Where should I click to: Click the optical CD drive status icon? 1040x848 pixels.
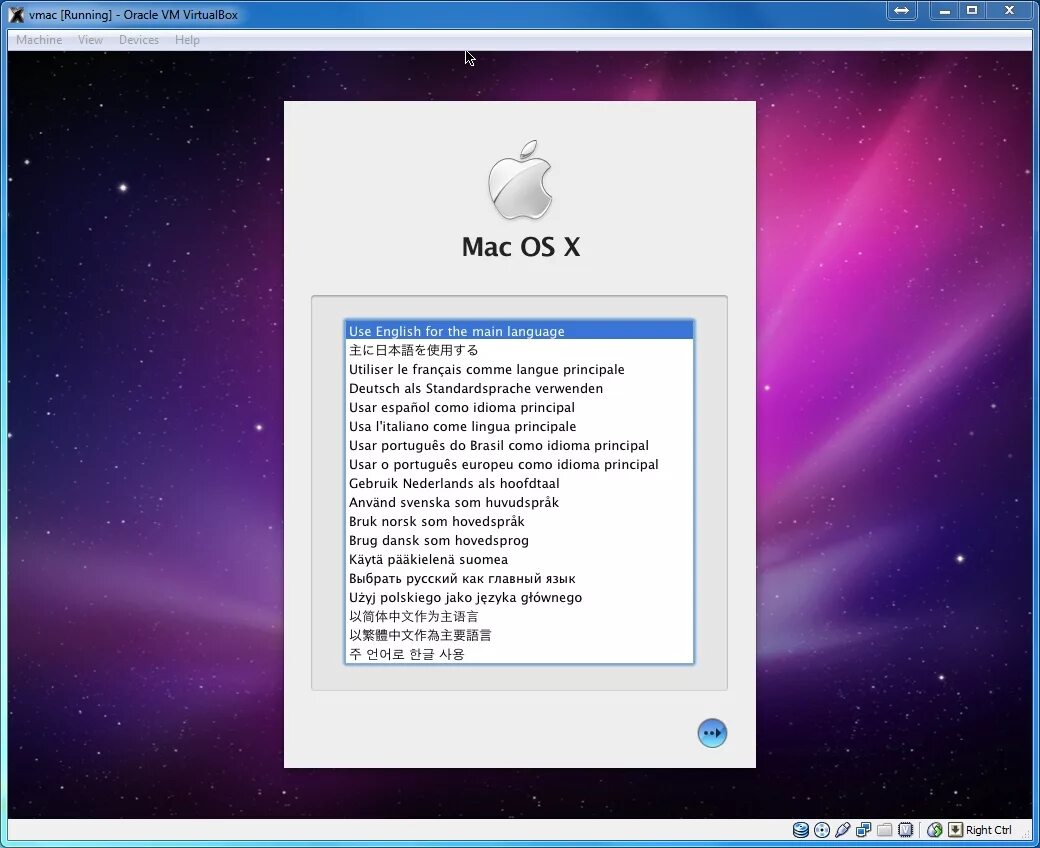click(x=822, y=829)
